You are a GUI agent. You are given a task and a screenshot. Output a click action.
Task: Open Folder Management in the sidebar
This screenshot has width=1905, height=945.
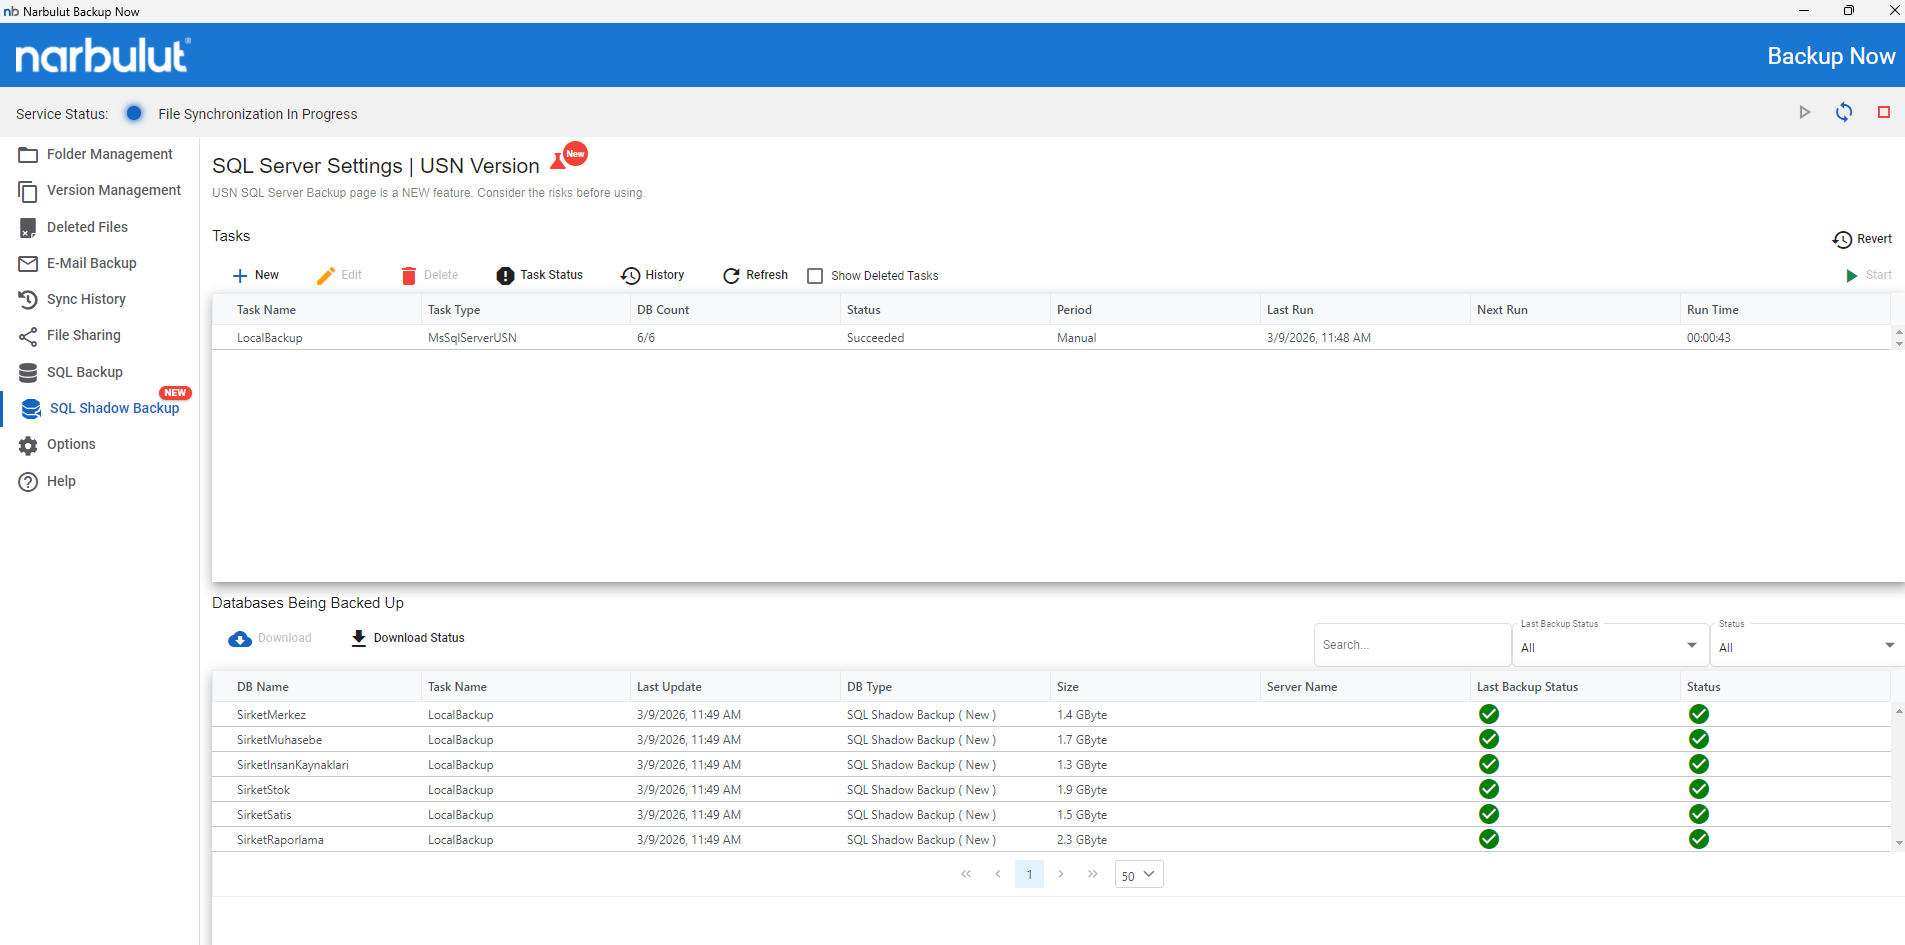(109, 155)
